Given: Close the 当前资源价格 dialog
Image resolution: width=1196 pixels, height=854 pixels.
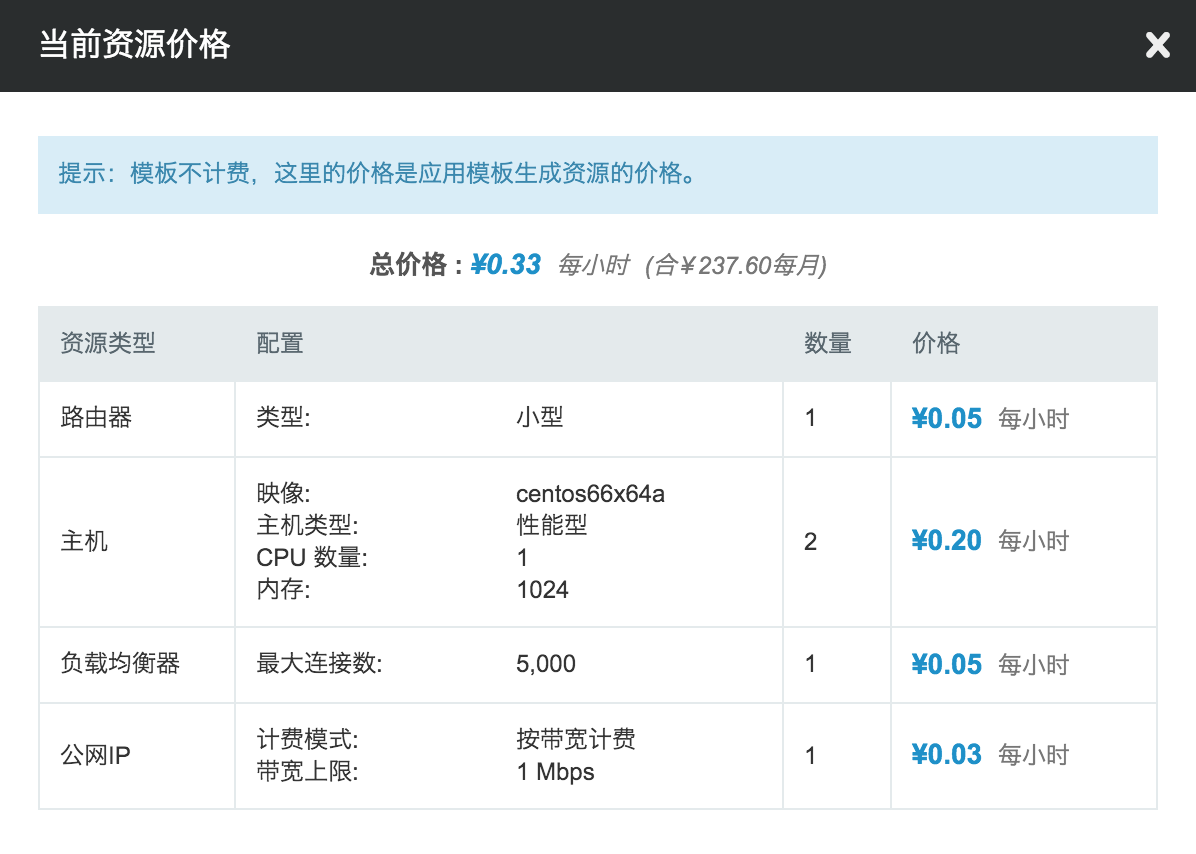Looking at the screenshot, I should (1157, 45).
